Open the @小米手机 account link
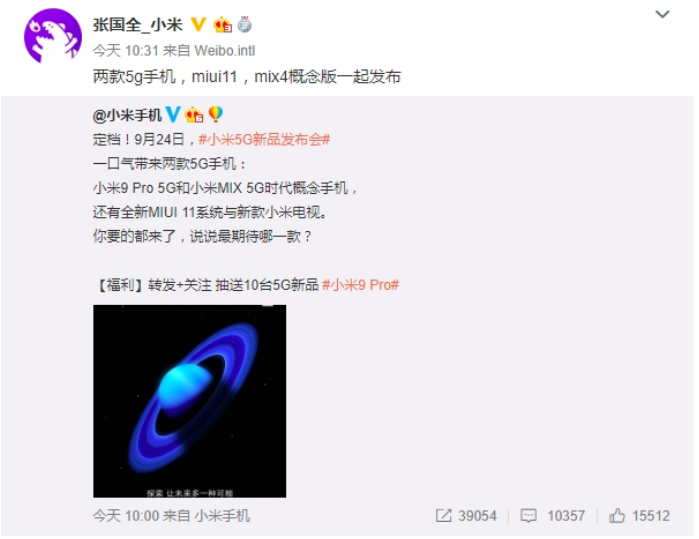The width and height of the screenshot is (699, 539). tap(127, 115)
